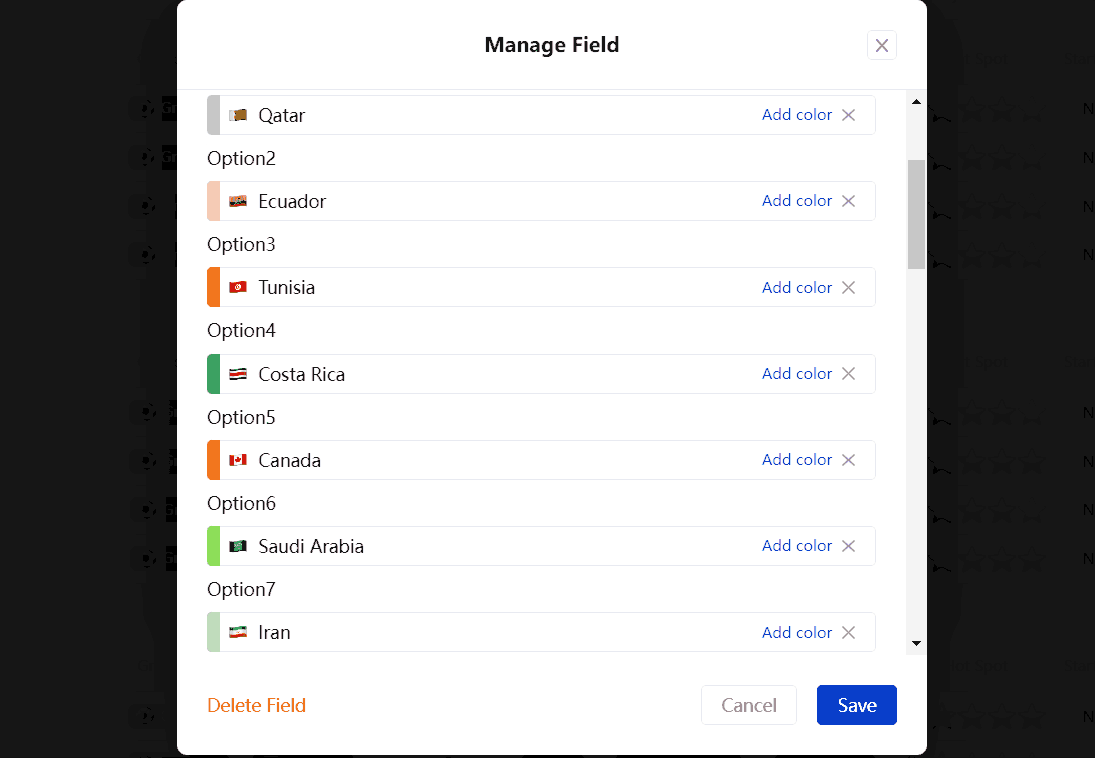Open Add color for Saudi Arabia
Image resolution: width=1095 pixels, height=758 pixels.
tap(797, 545)
